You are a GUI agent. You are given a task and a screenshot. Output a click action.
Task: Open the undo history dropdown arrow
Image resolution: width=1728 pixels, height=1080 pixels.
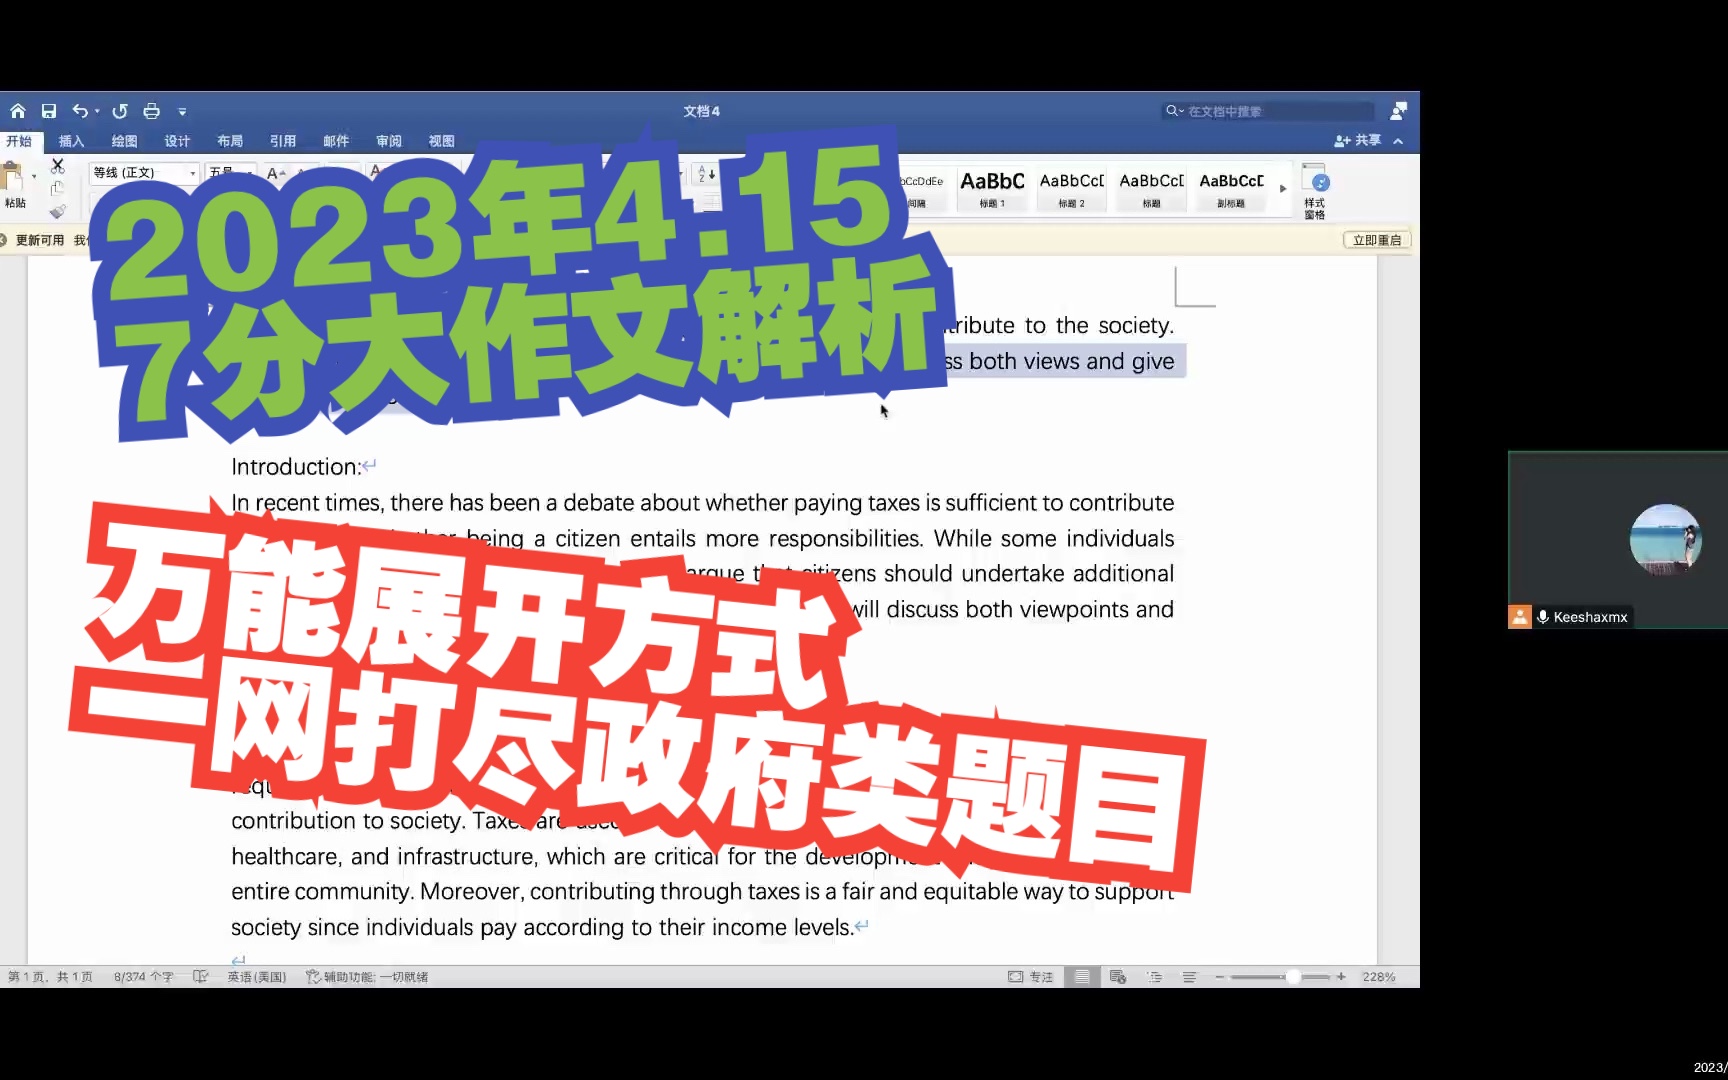[x=97, y=111]
